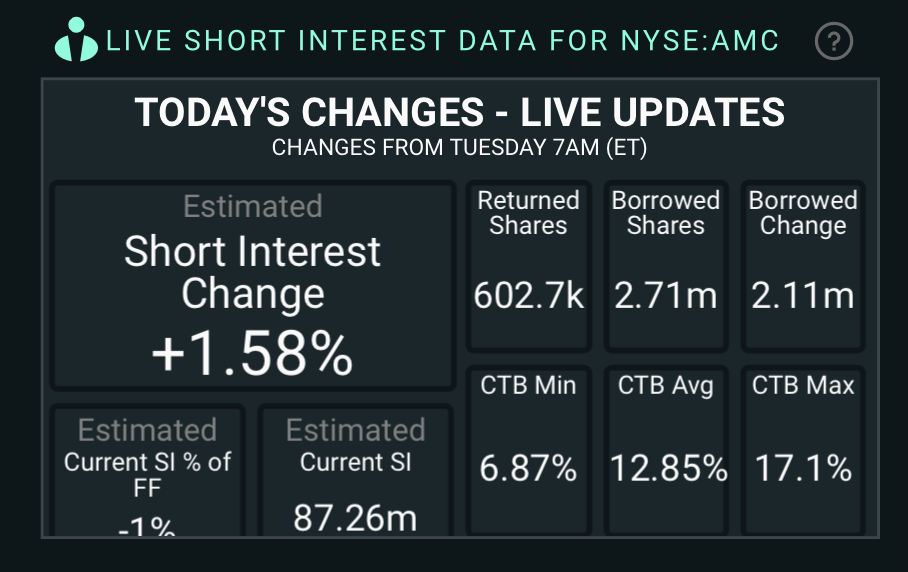Open the help question mark icon
Screen dimensions: 908x572
[834, 41]
